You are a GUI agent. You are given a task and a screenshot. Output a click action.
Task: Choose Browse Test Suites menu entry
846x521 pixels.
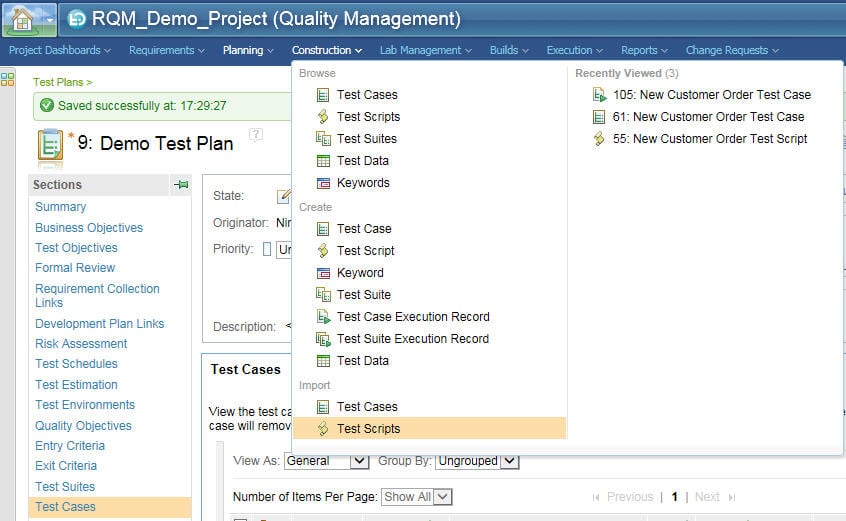click(367, 139)
